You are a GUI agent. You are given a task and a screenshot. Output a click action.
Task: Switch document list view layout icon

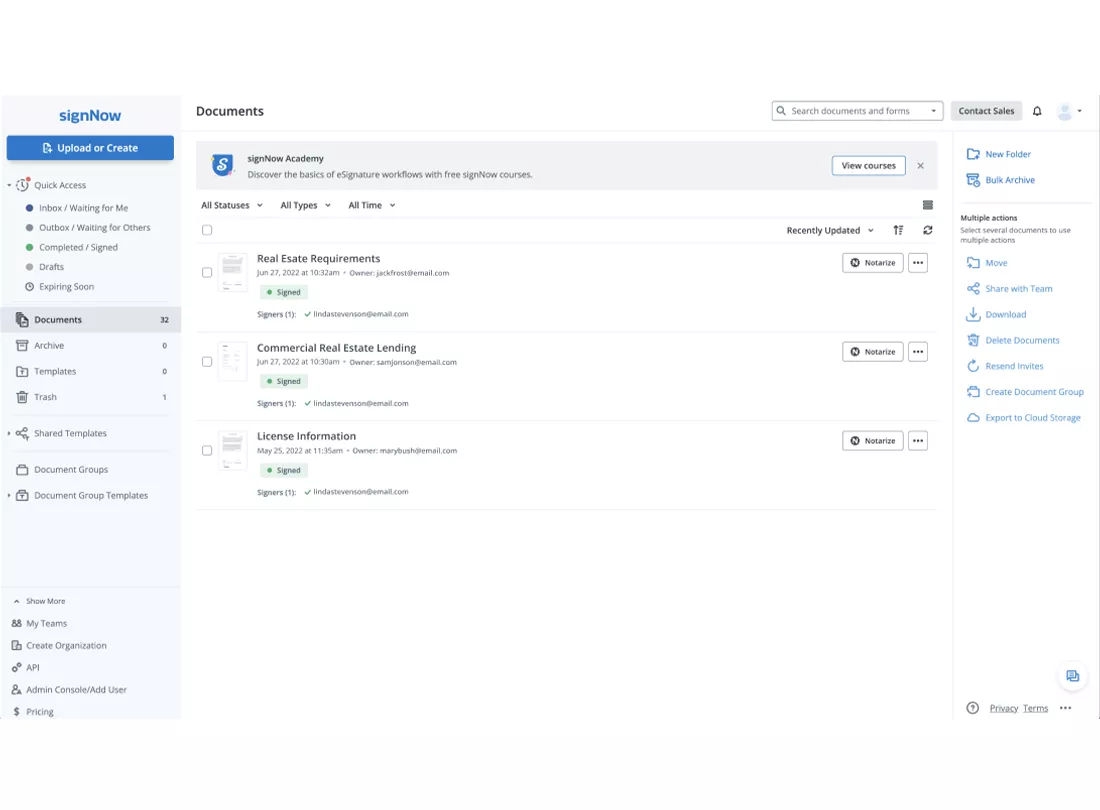coord(927,205)
